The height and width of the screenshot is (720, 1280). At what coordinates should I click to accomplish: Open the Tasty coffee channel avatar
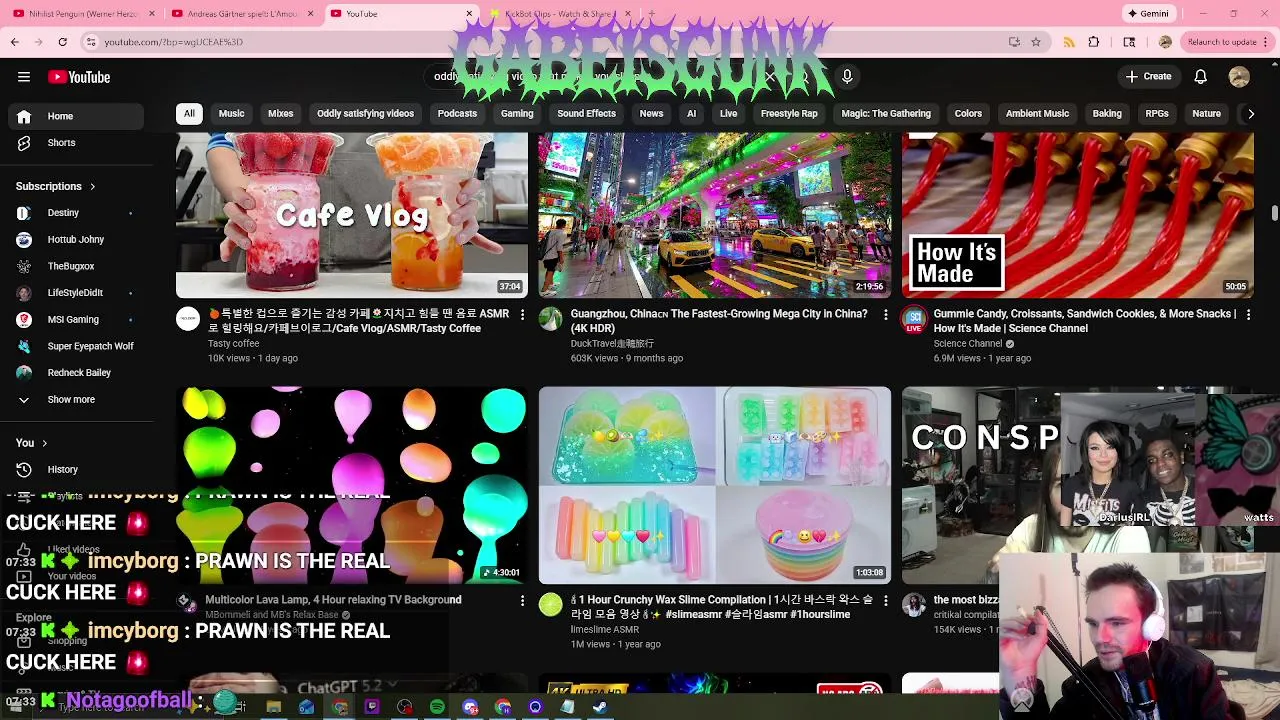click(x=188, y=319)
